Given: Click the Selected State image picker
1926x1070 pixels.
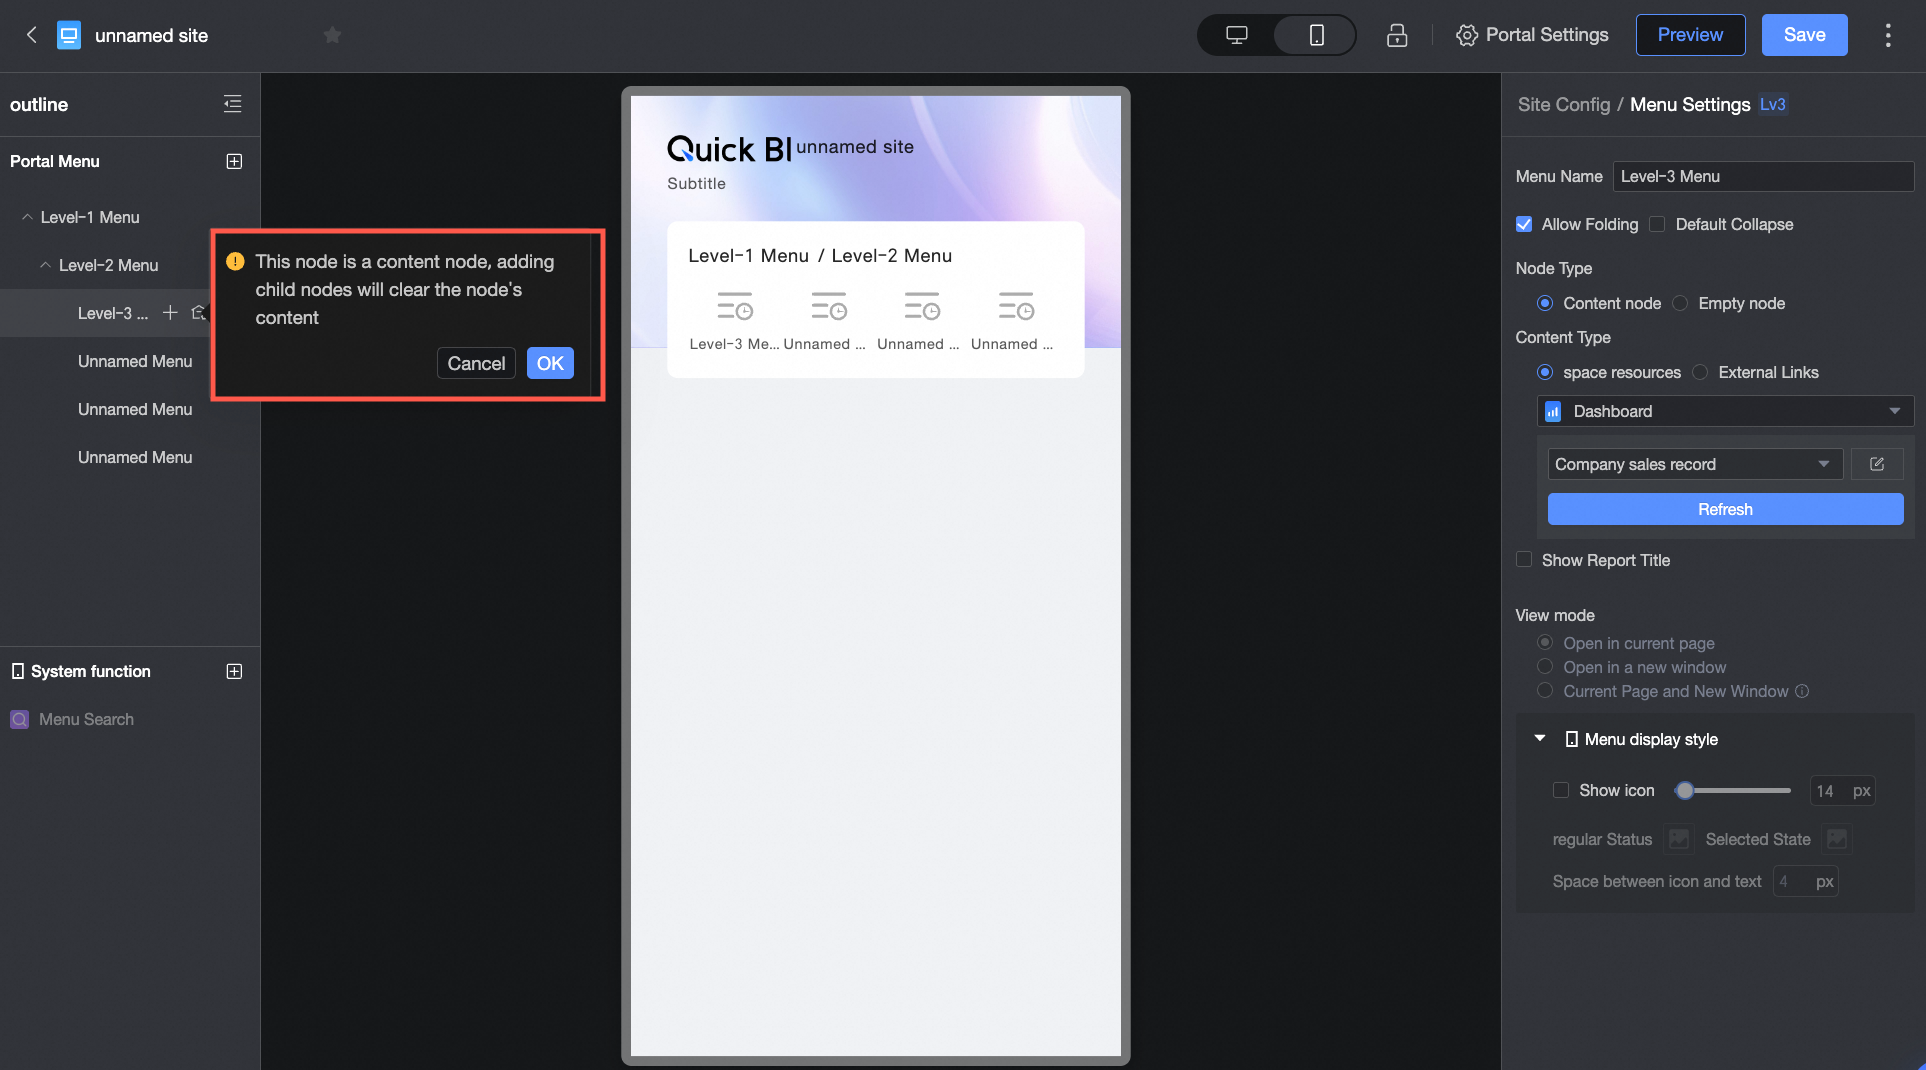Looking at the screenshot, I should pos(1837,839).
